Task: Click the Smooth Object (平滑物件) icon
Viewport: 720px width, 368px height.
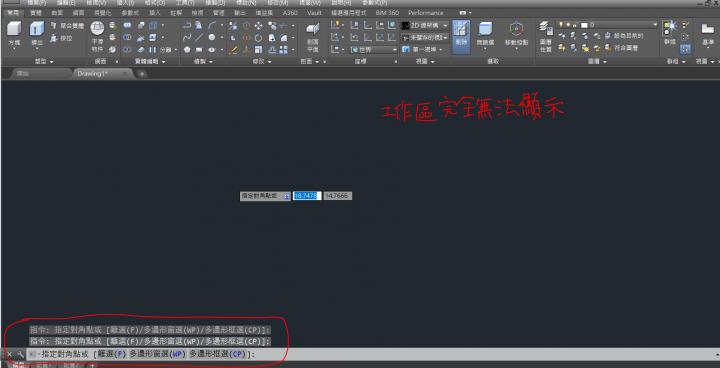Action: pos(97,37)
